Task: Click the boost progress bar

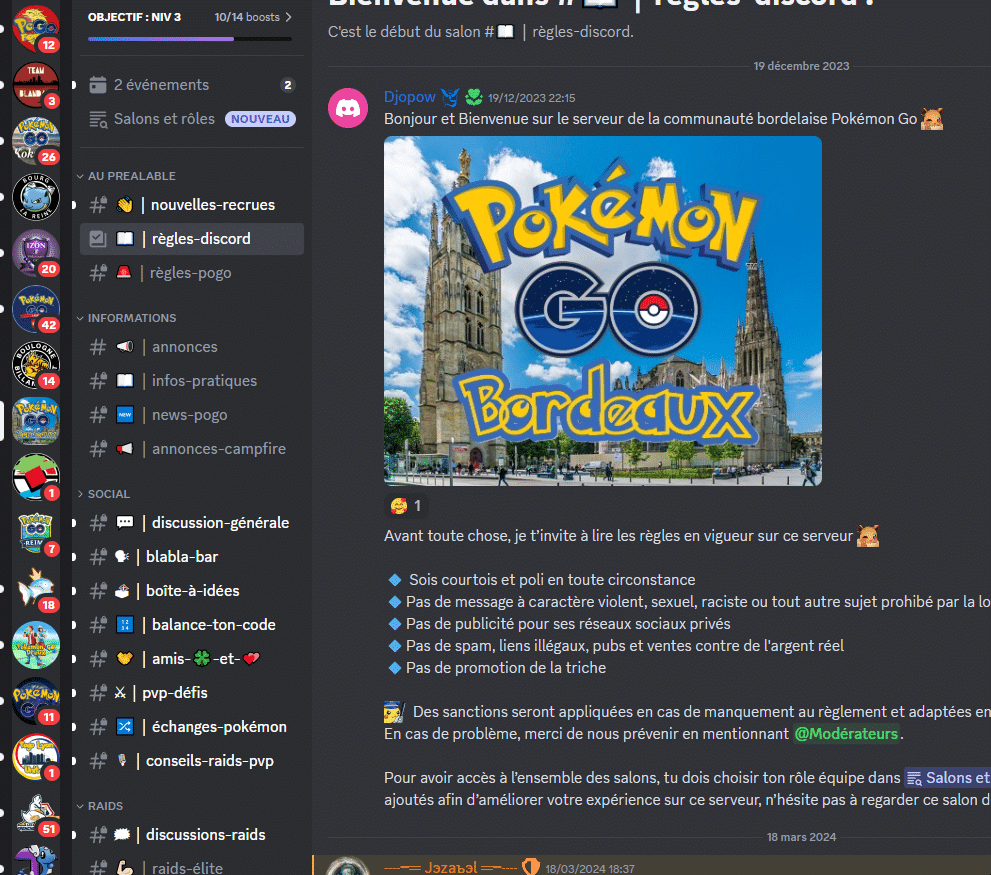Action: [190, 39]
